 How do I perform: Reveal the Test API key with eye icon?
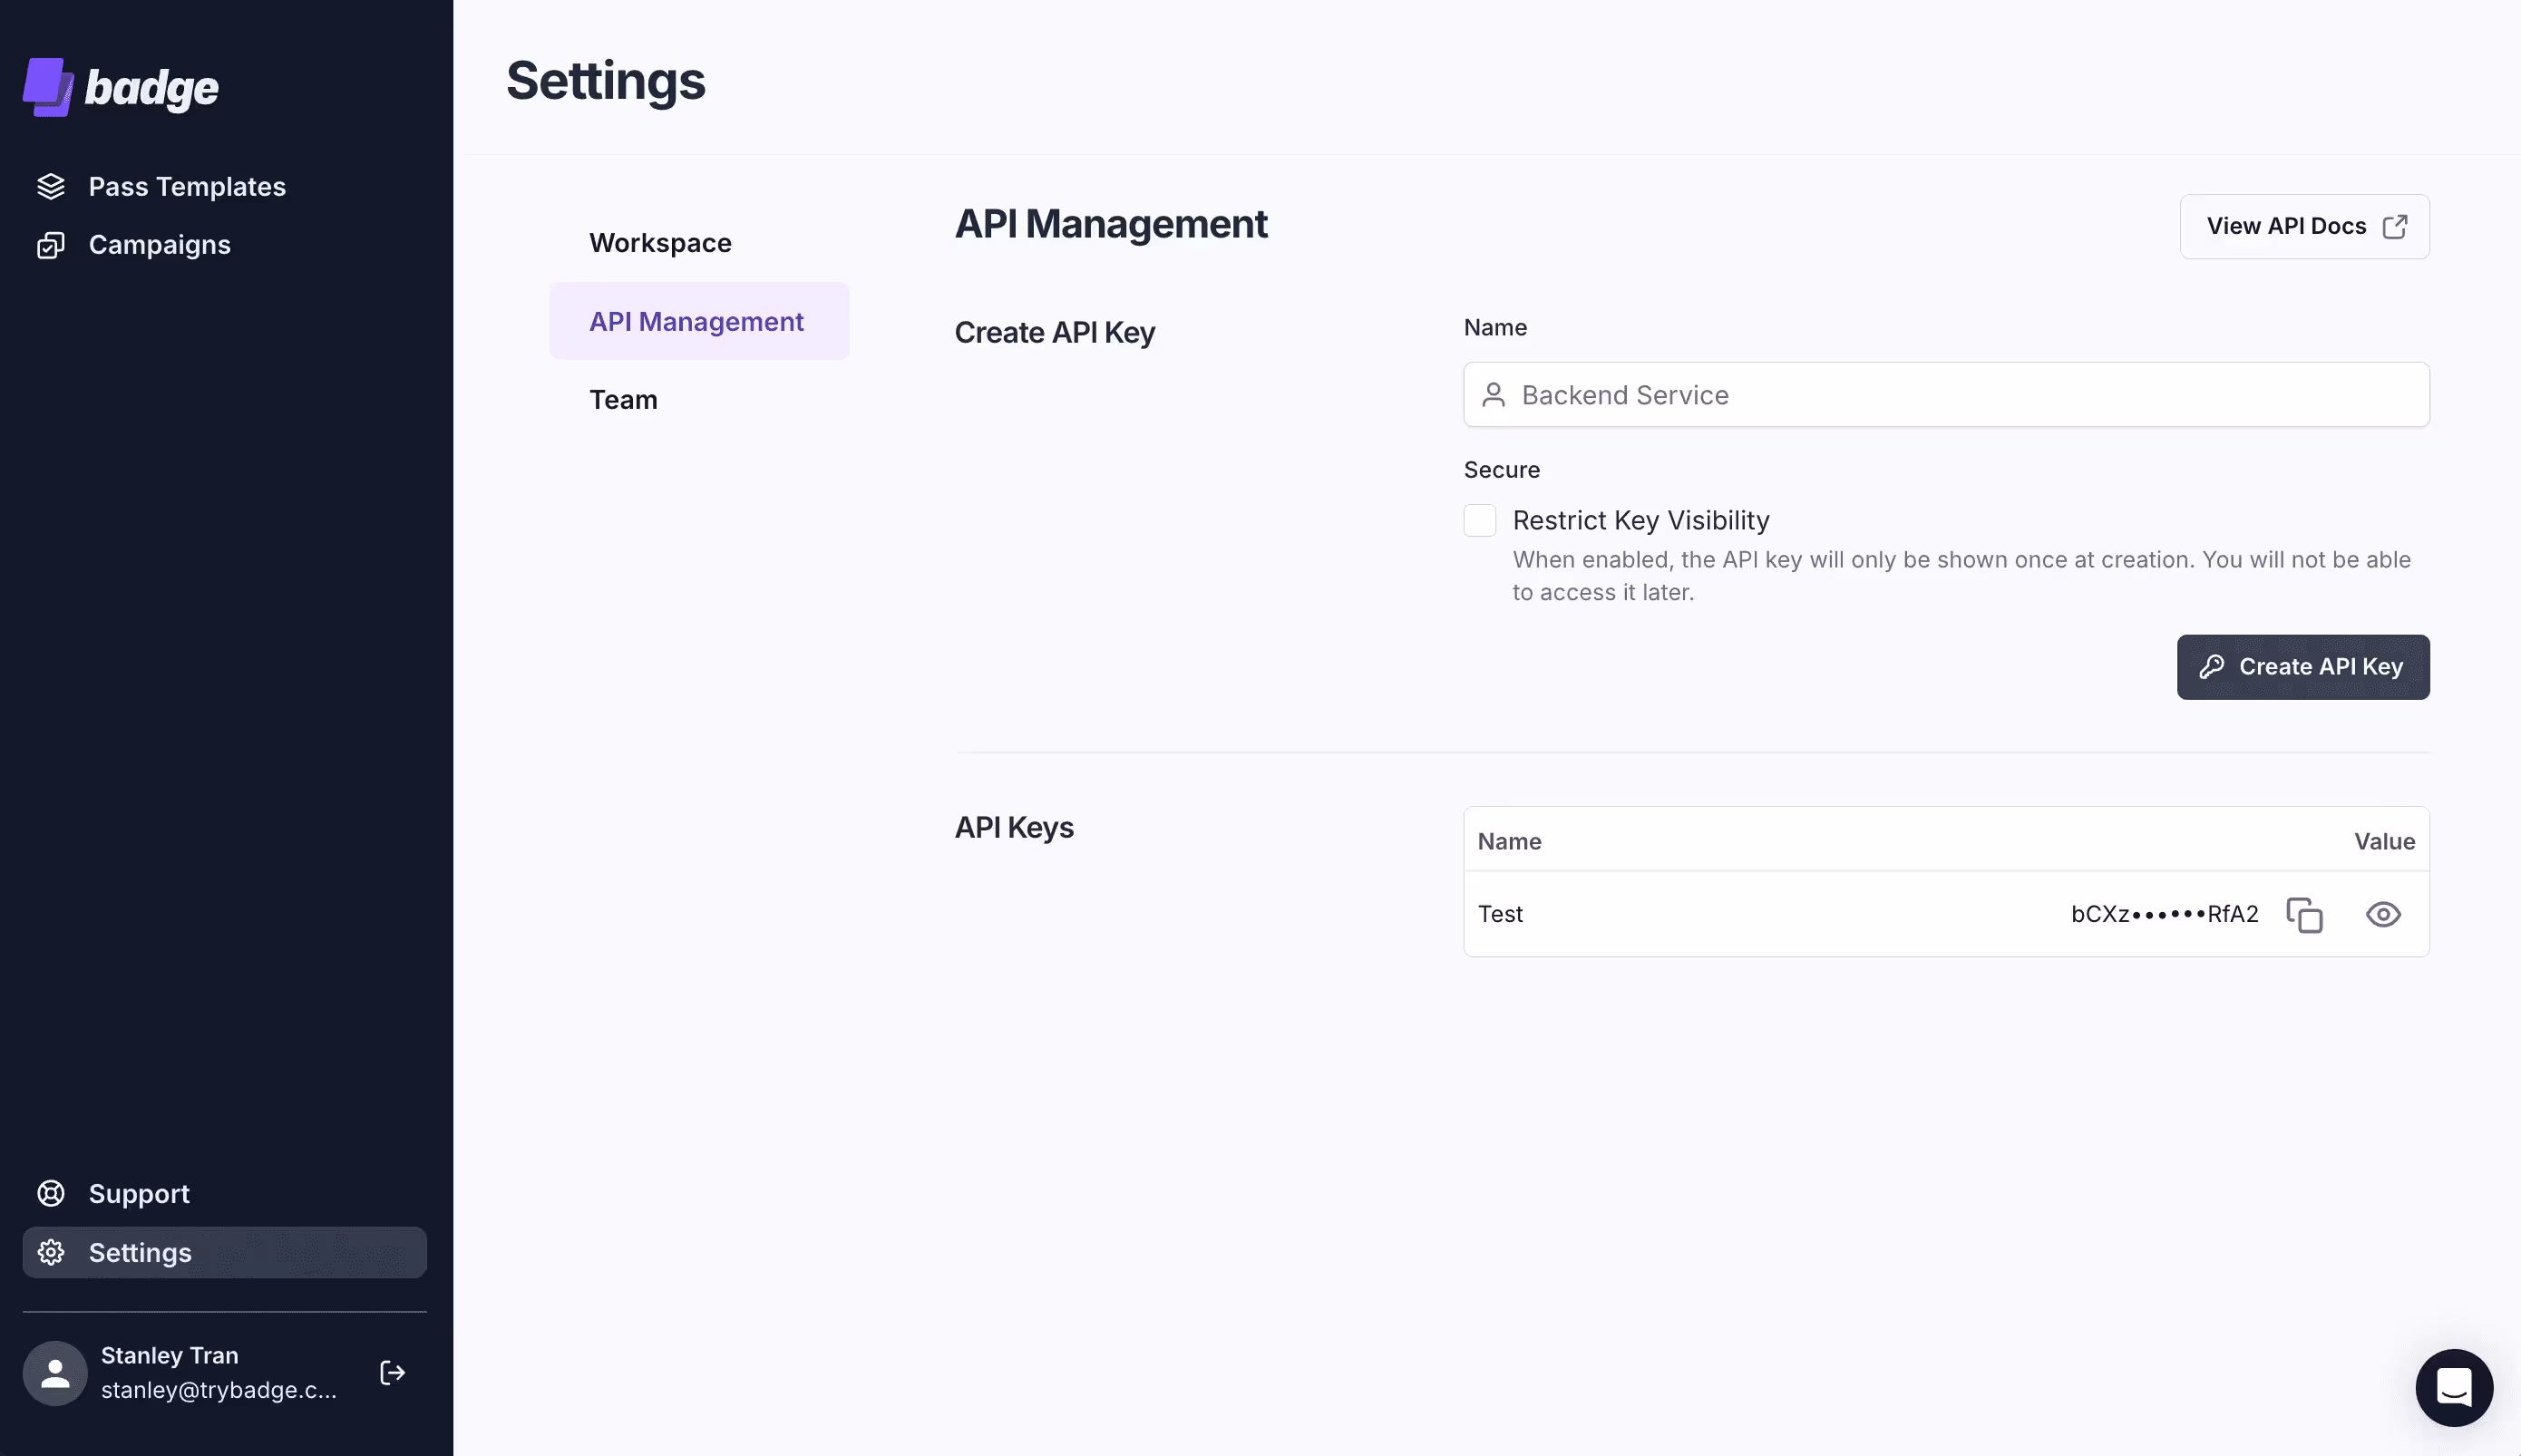[2383, 914]
